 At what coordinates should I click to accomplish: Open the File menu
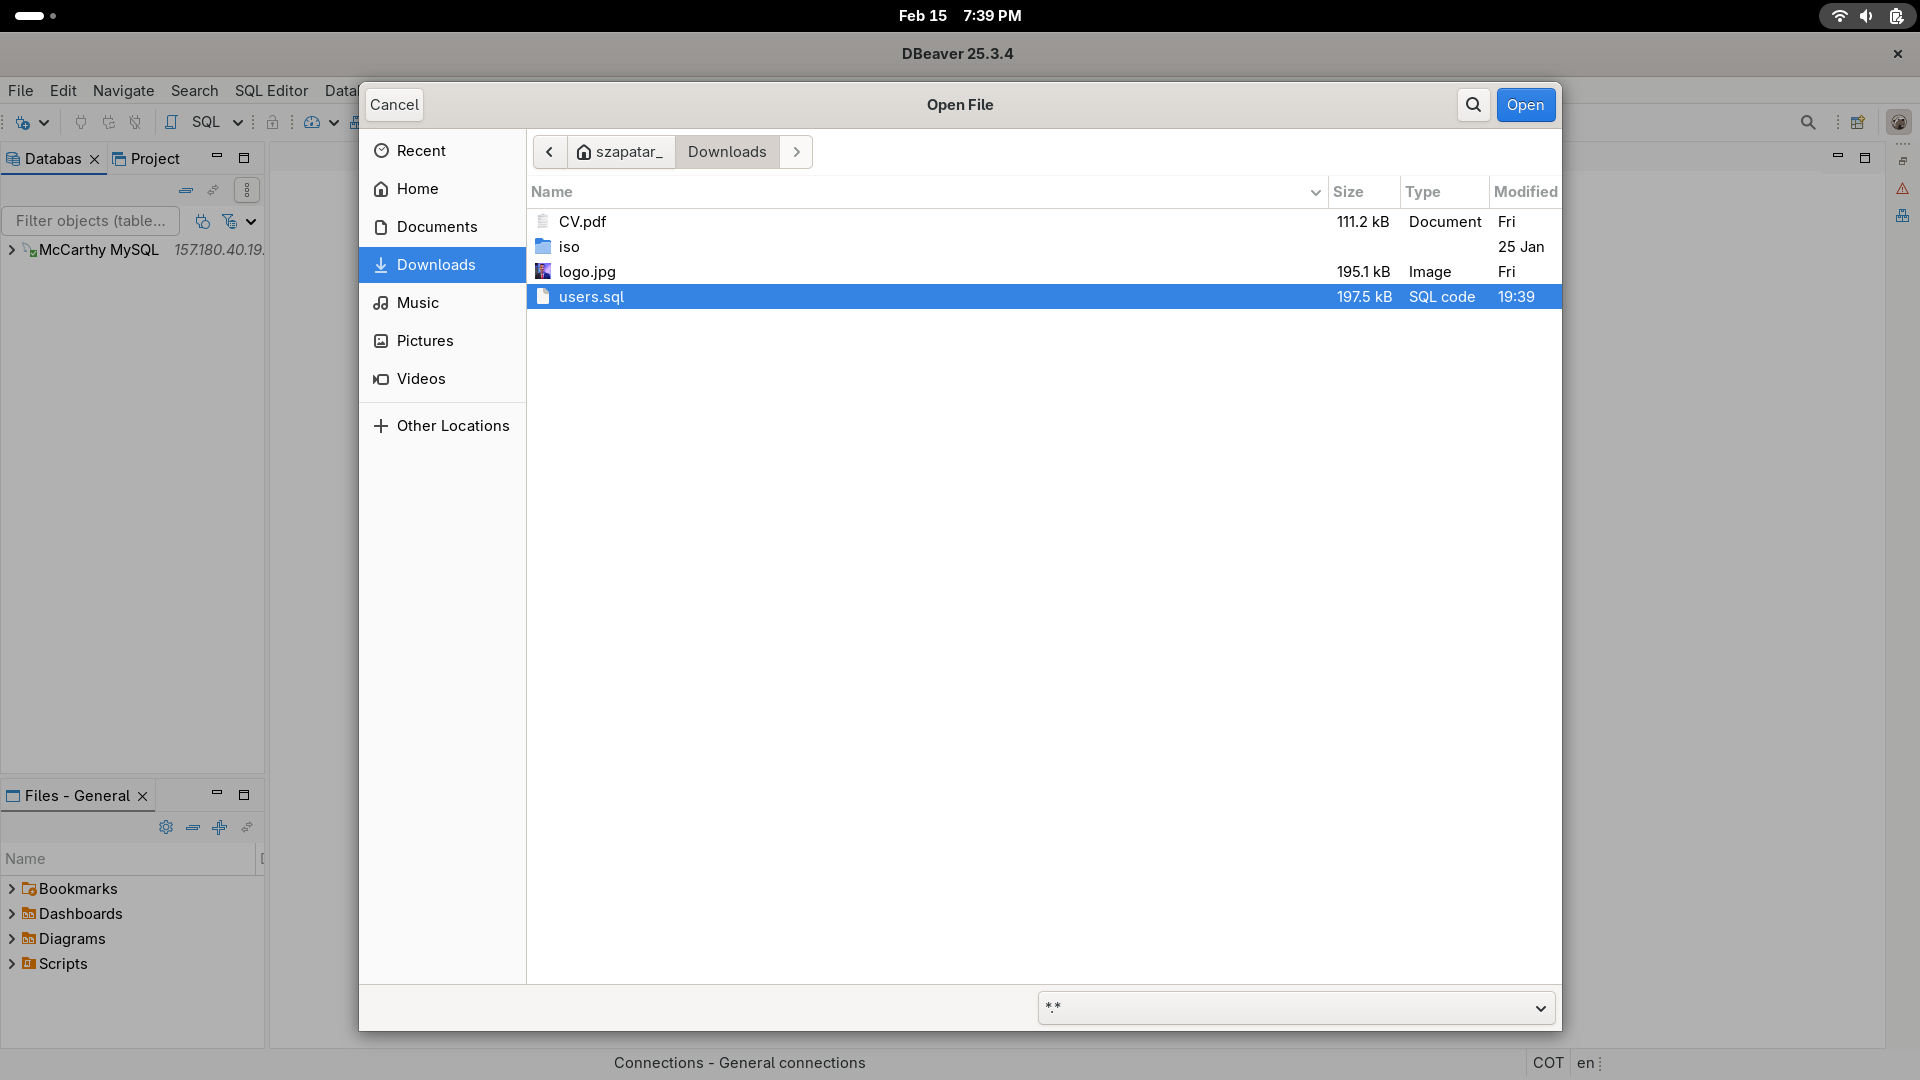20,91
